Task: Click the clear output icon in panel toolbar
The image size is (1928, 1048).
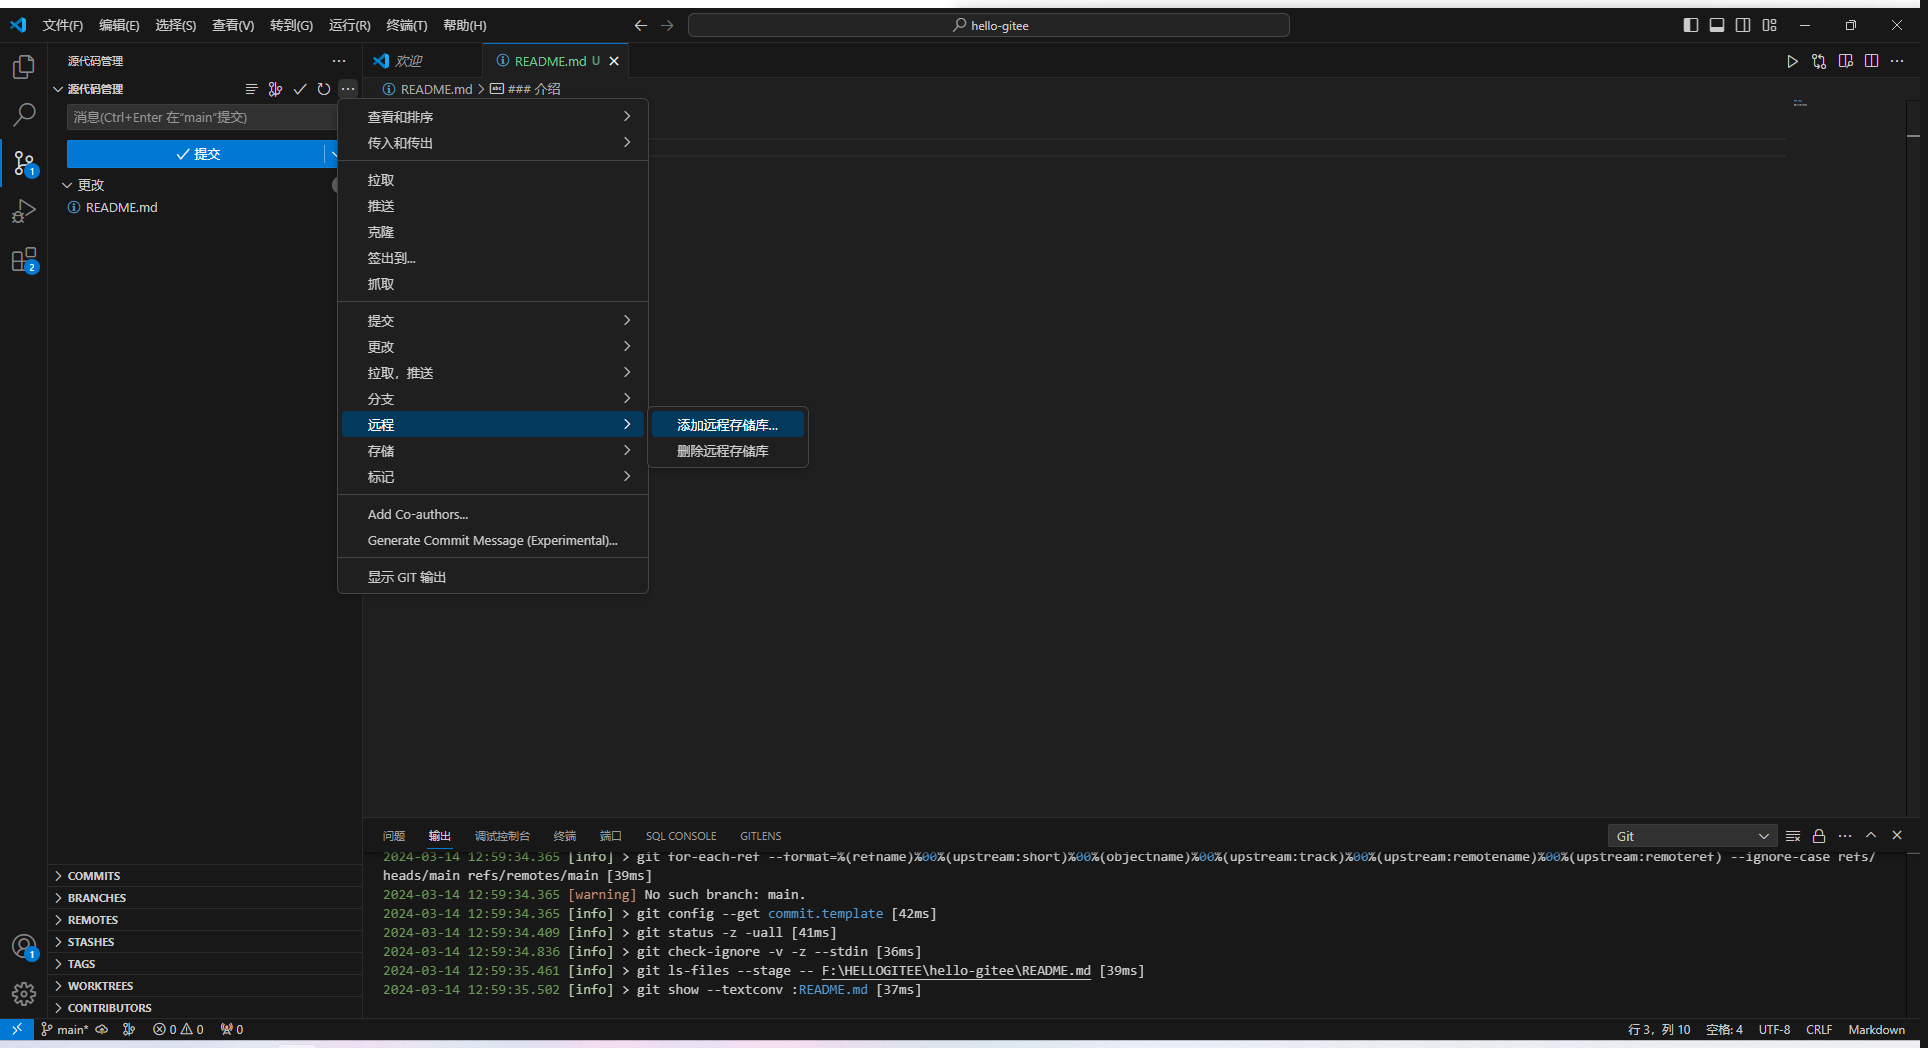Action: tap(1793, 836)
